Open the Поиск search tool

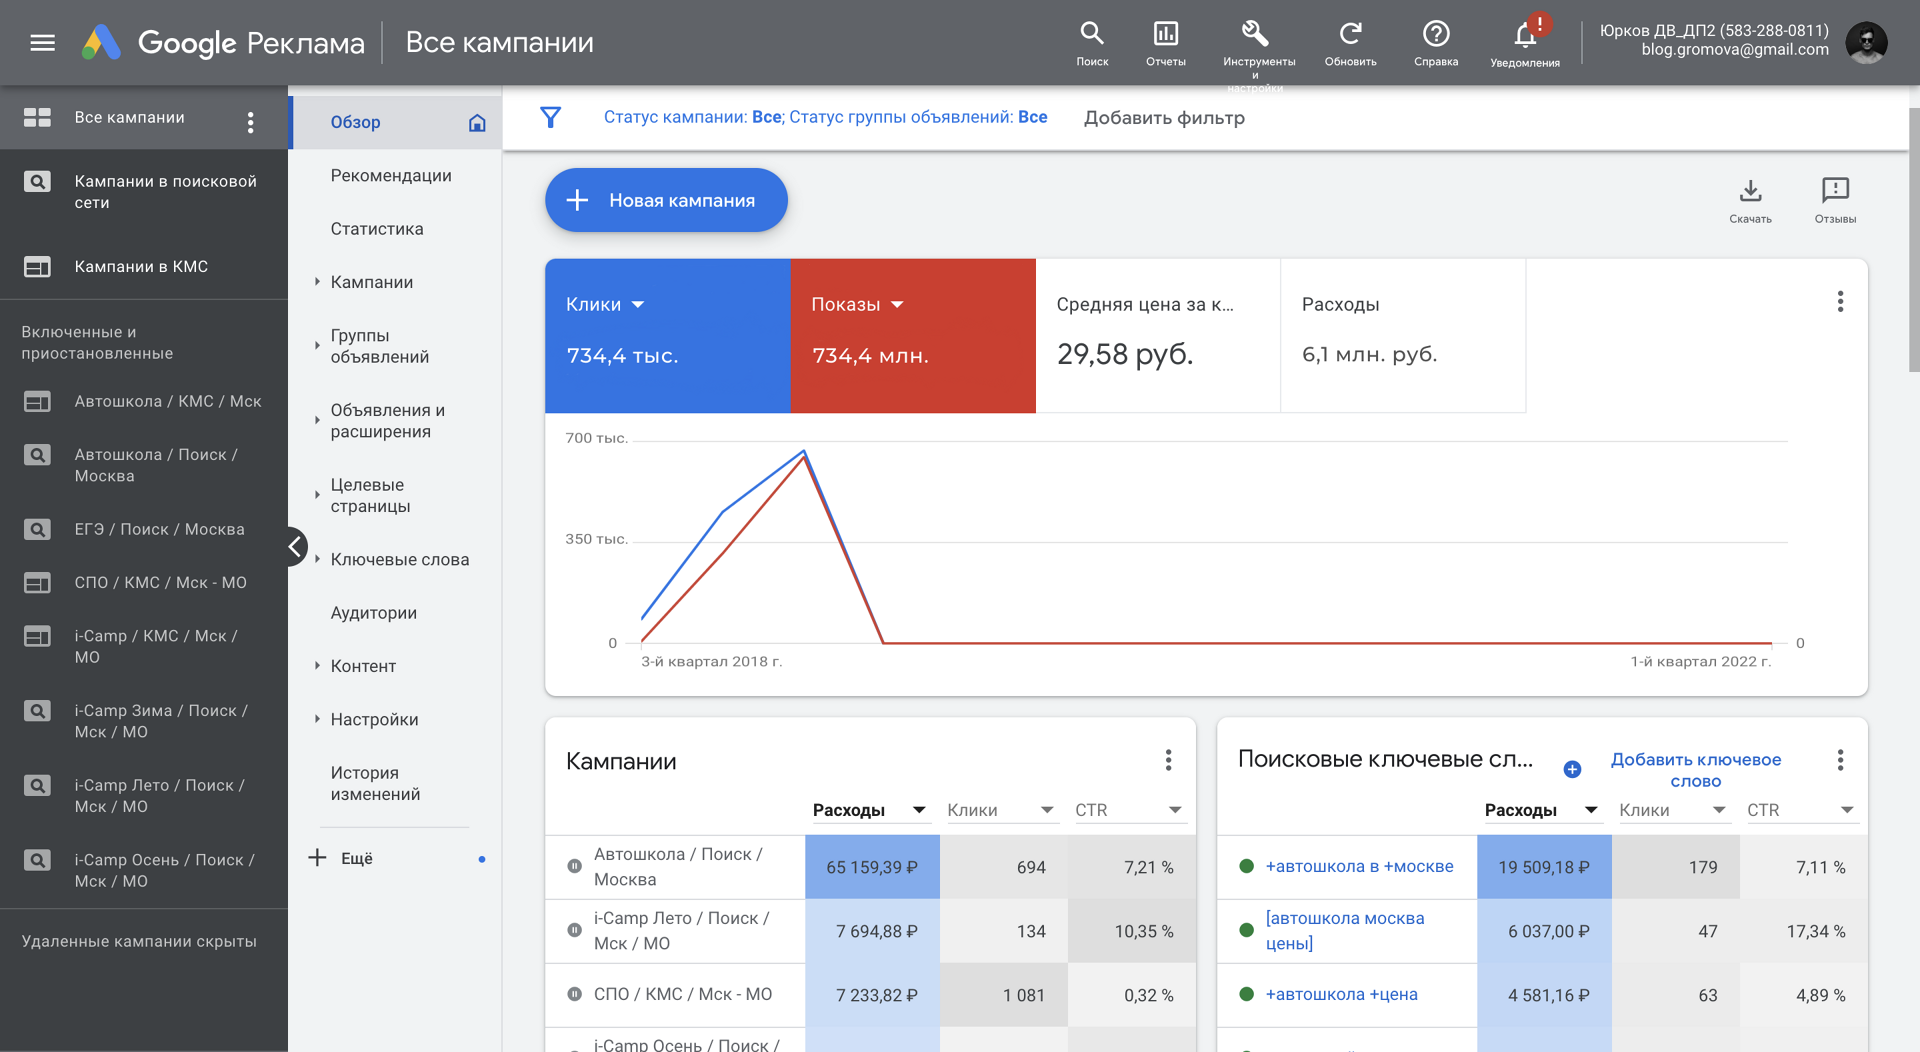click(1092, 43)
